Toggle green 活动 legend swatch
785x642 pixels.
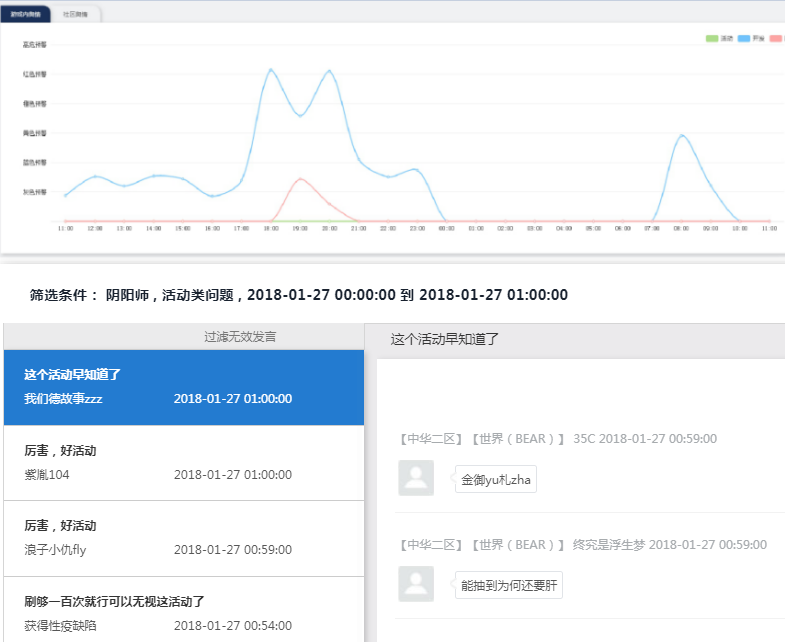tap(712, 38)
